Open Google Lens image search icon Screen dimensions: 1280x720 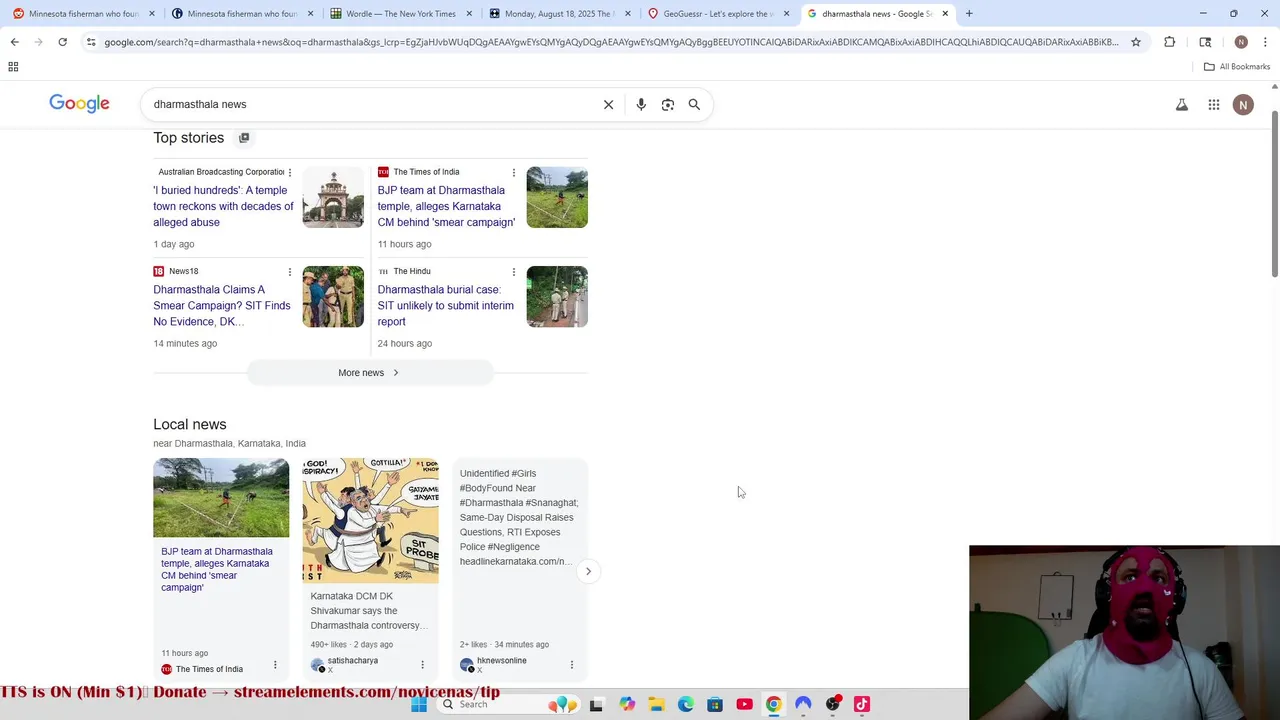tap(668, 104)
